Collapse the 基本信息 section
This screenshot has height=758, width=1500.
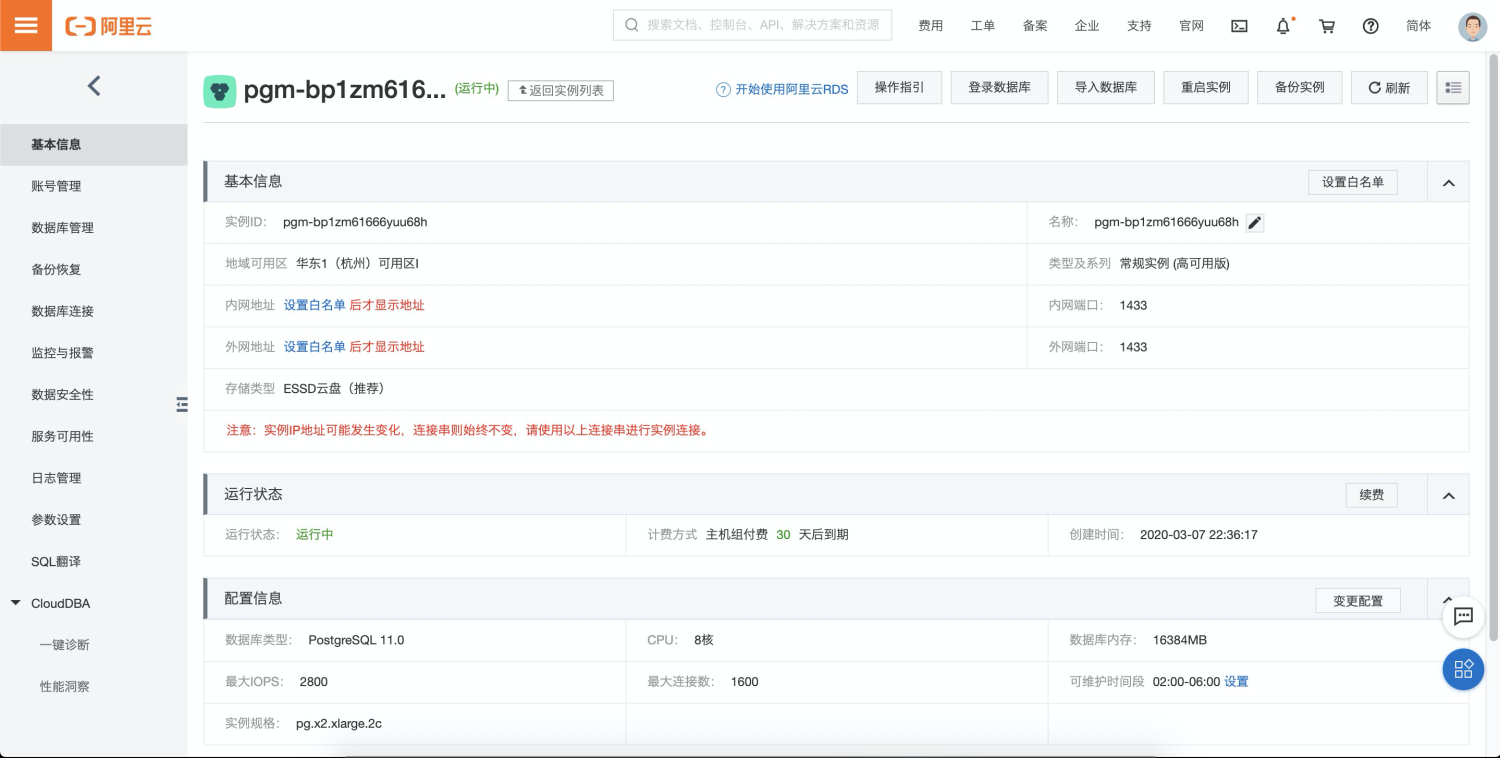click(1448, 183)
